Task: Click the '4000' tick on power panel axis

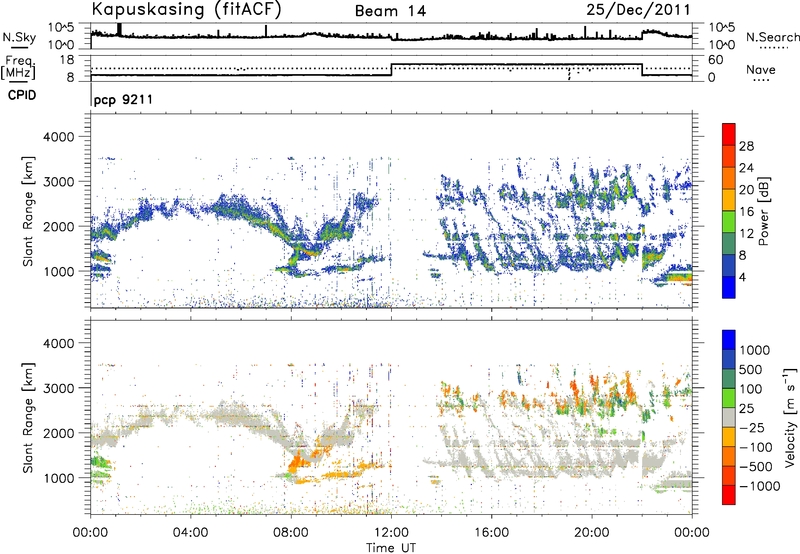Action: tap(58, 137)
